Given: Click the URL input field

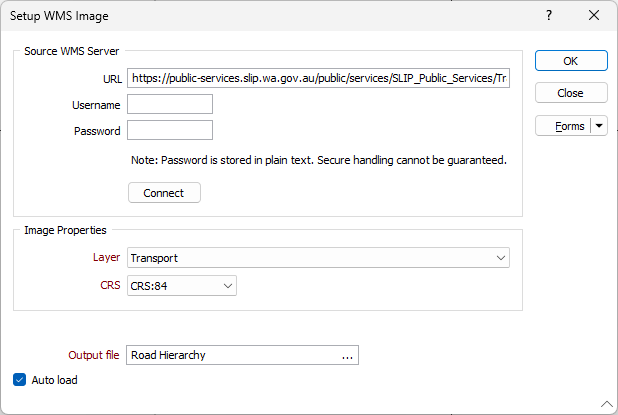Looking at the screenshot, I should tap(319, 78).
